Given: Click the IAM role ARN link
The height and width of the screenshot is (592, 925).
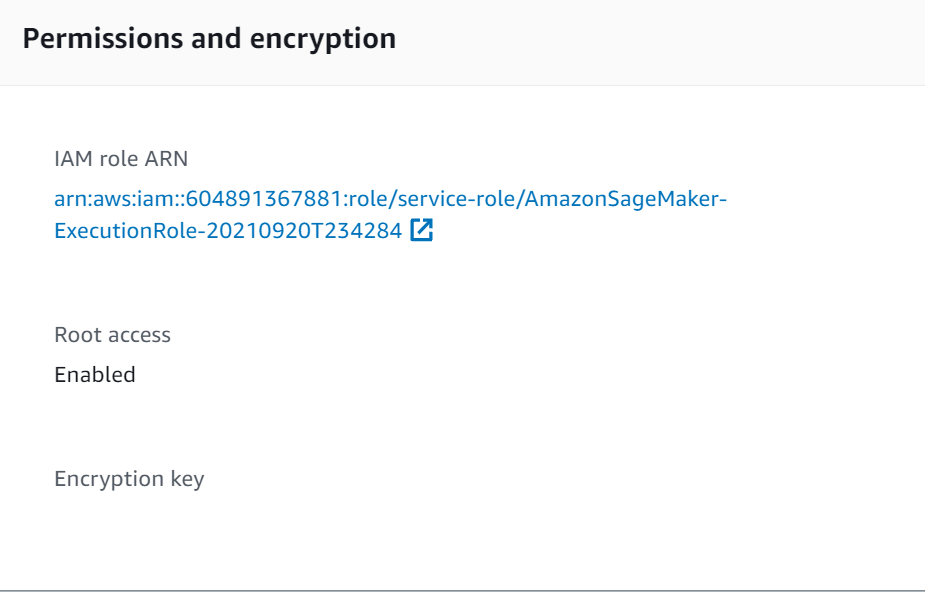Looking at the screenshot, I should pyautogui.click(x=390, y=200).
